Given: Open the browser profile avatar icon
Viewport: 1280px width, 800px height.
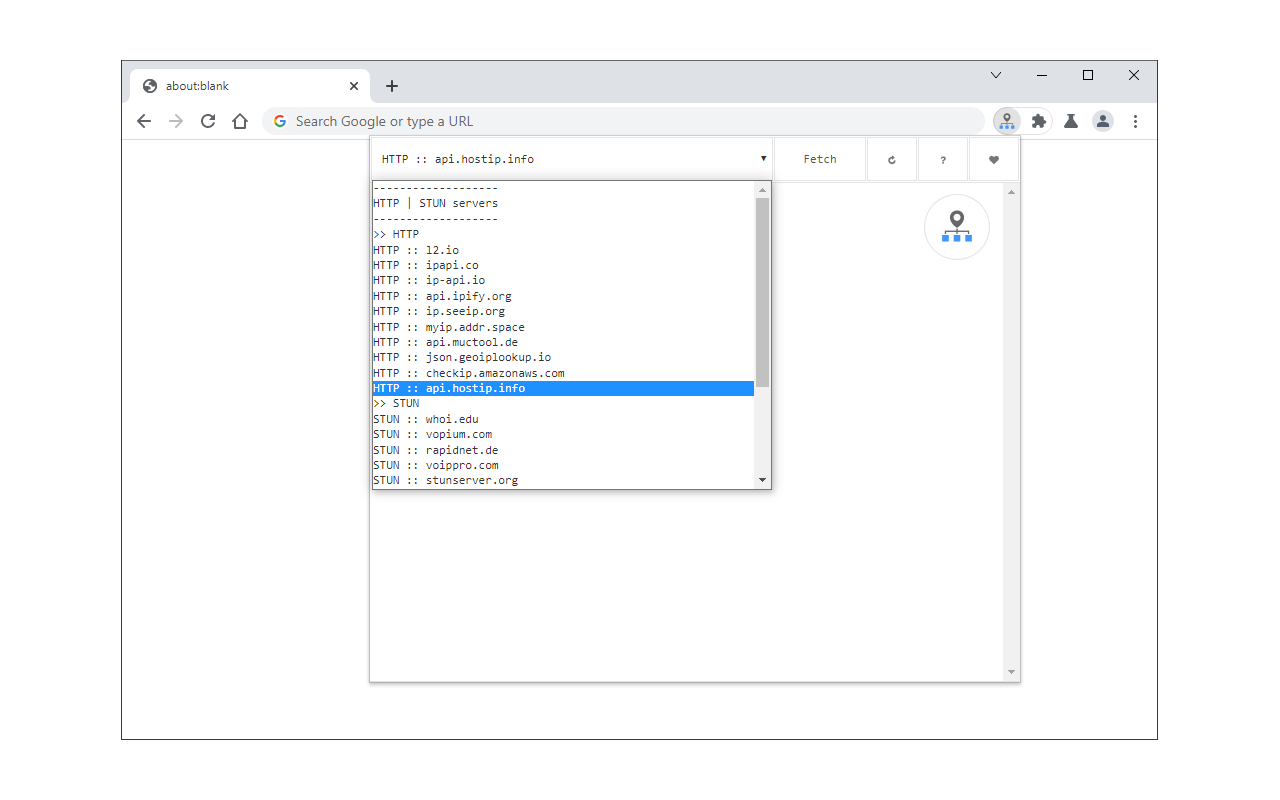Looking at the screenshot, I should click(1103, 120).
